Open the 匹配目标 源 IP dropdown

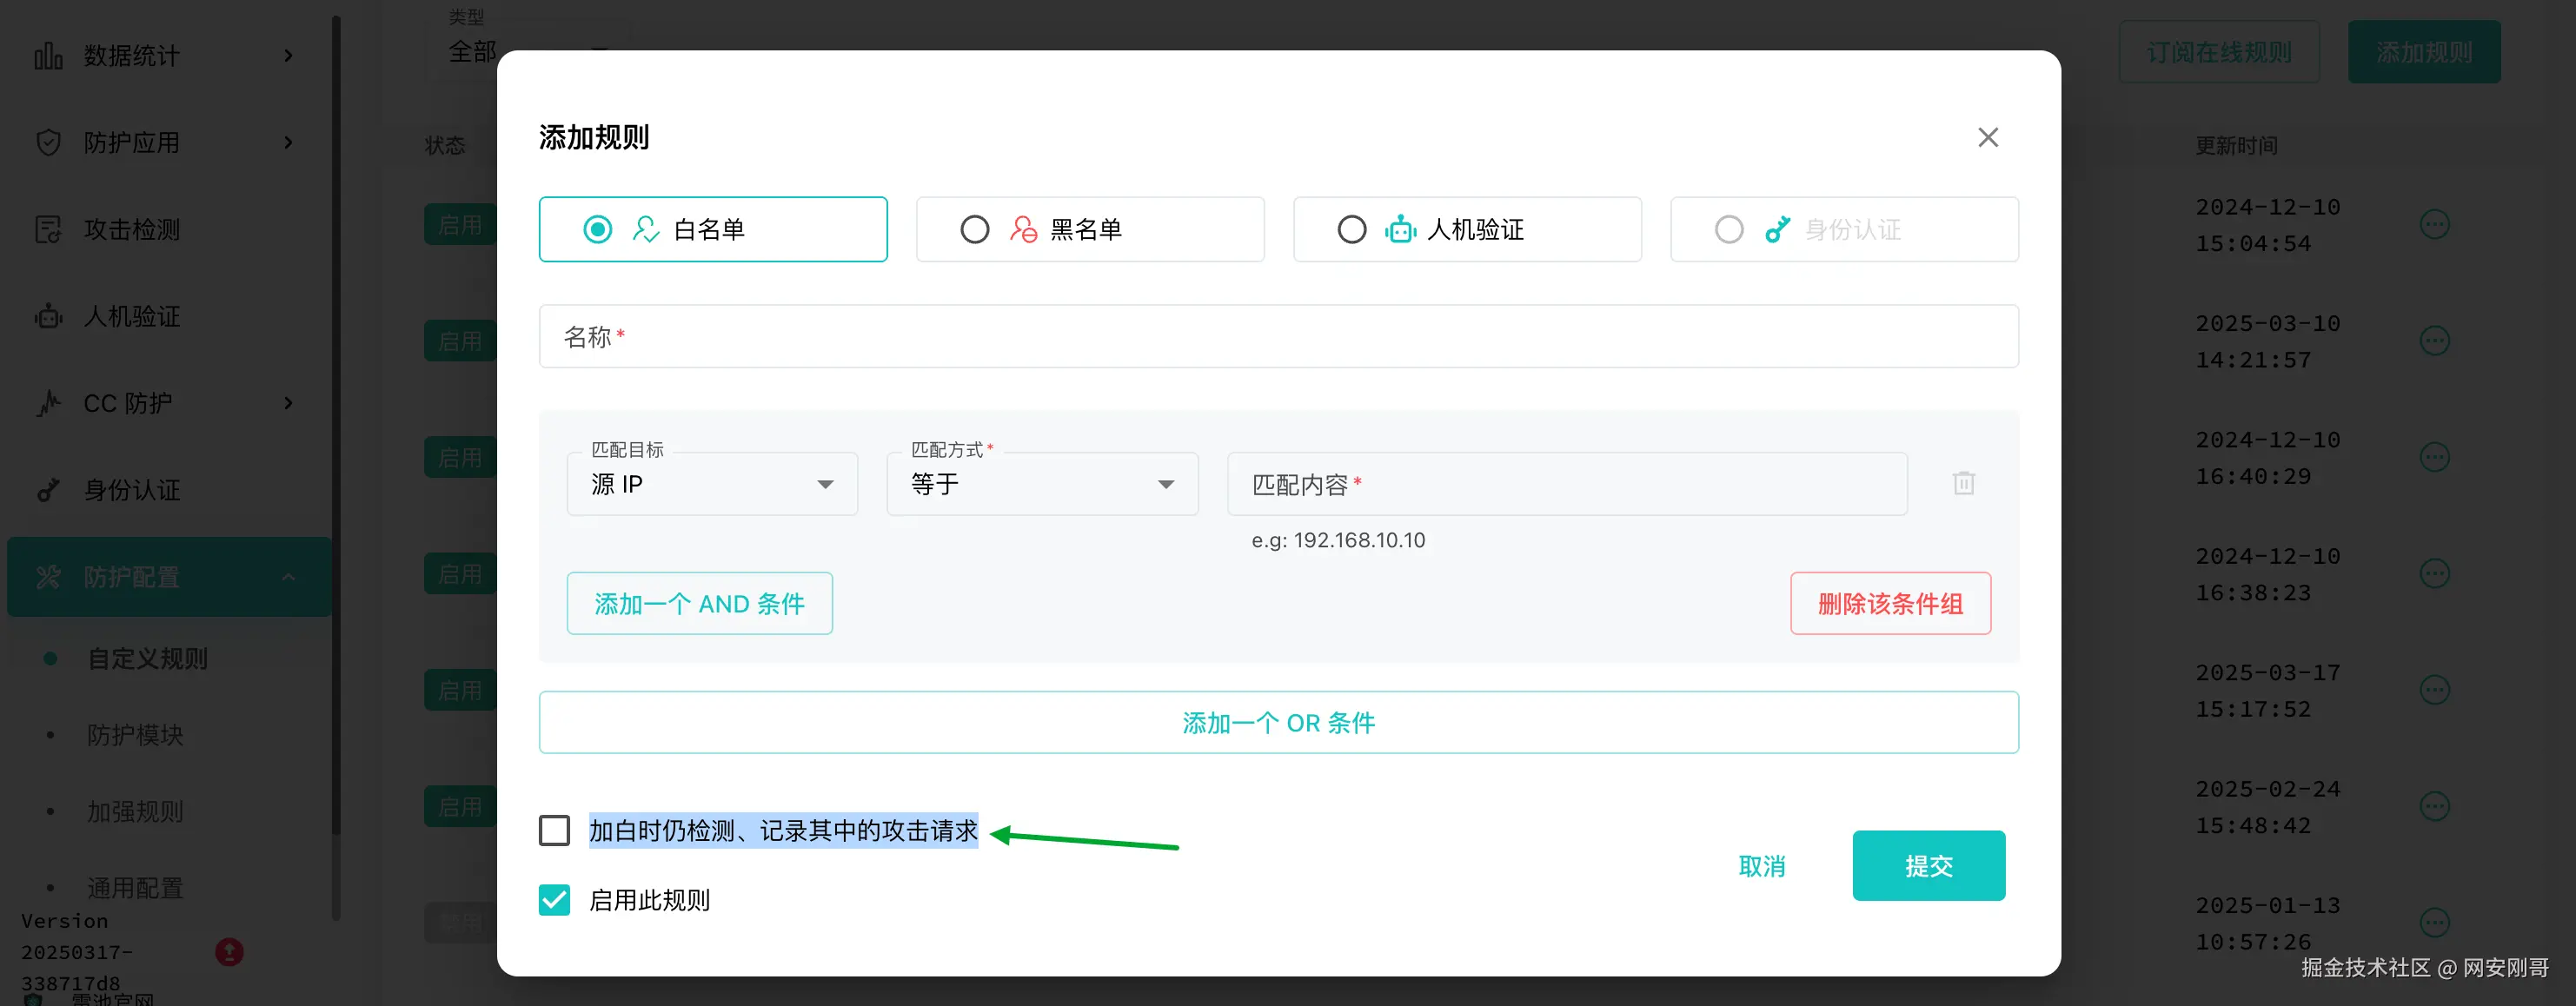[712, 485]
